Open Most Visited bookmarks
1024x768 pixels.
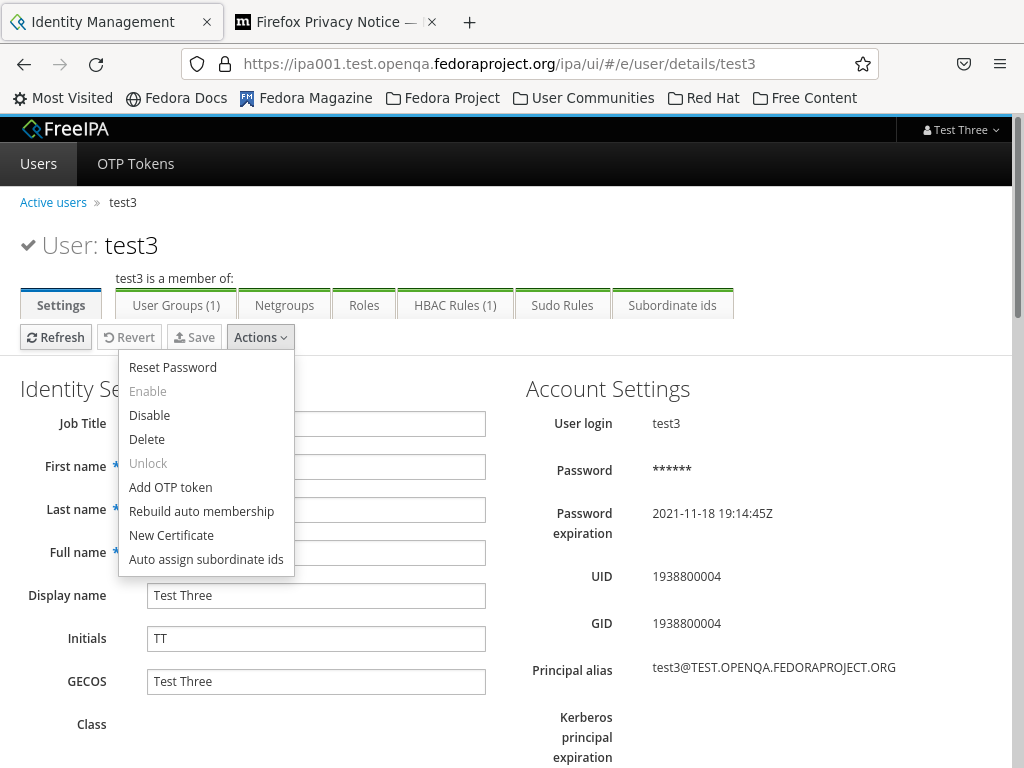63,98
